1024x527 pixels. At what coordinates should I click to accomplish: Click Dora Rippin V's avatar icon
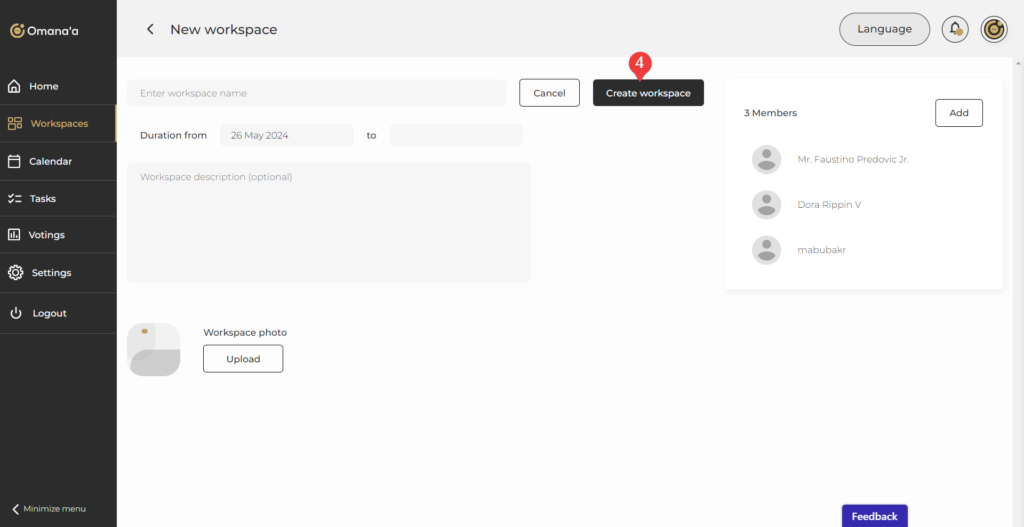(766, 204)
